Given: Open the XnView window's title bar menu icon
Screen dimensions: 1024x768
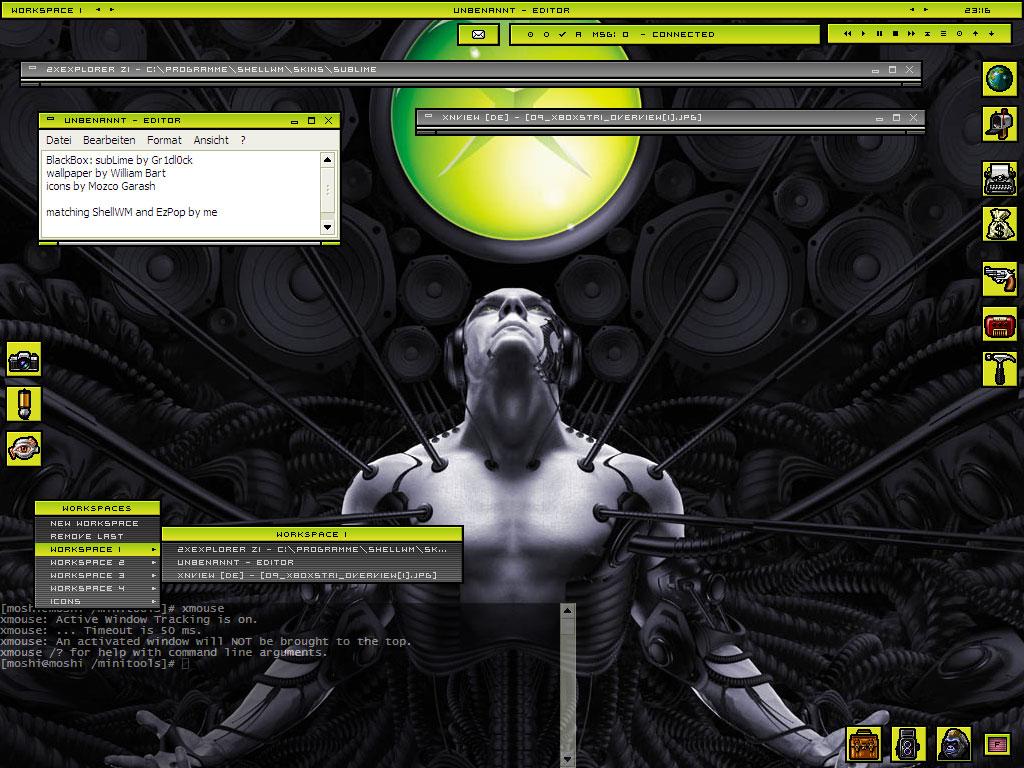Looking at the screenshot, I should tap(428, 117).
